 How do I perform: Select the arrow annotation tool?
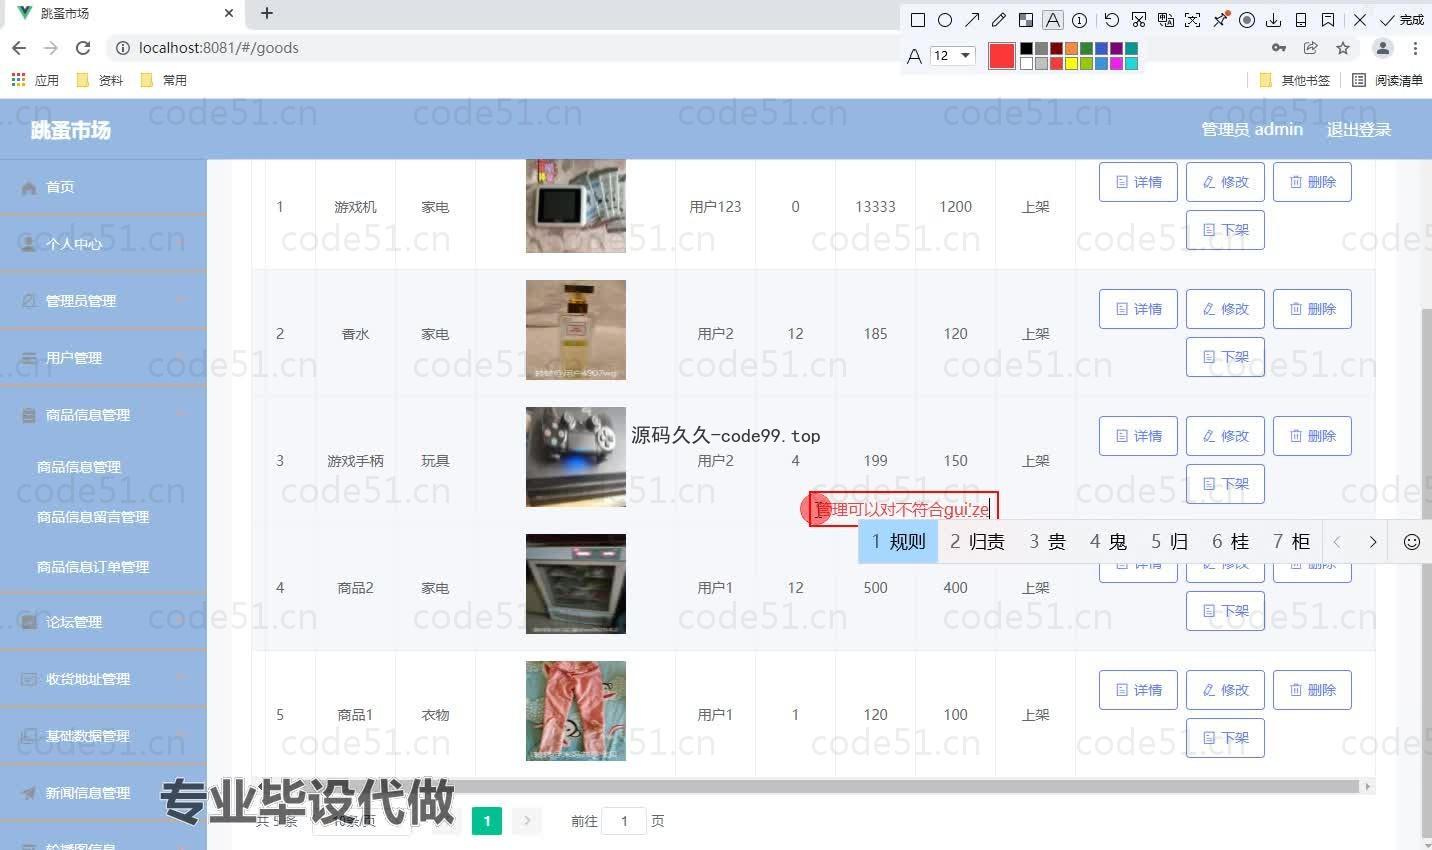point(972,20)
